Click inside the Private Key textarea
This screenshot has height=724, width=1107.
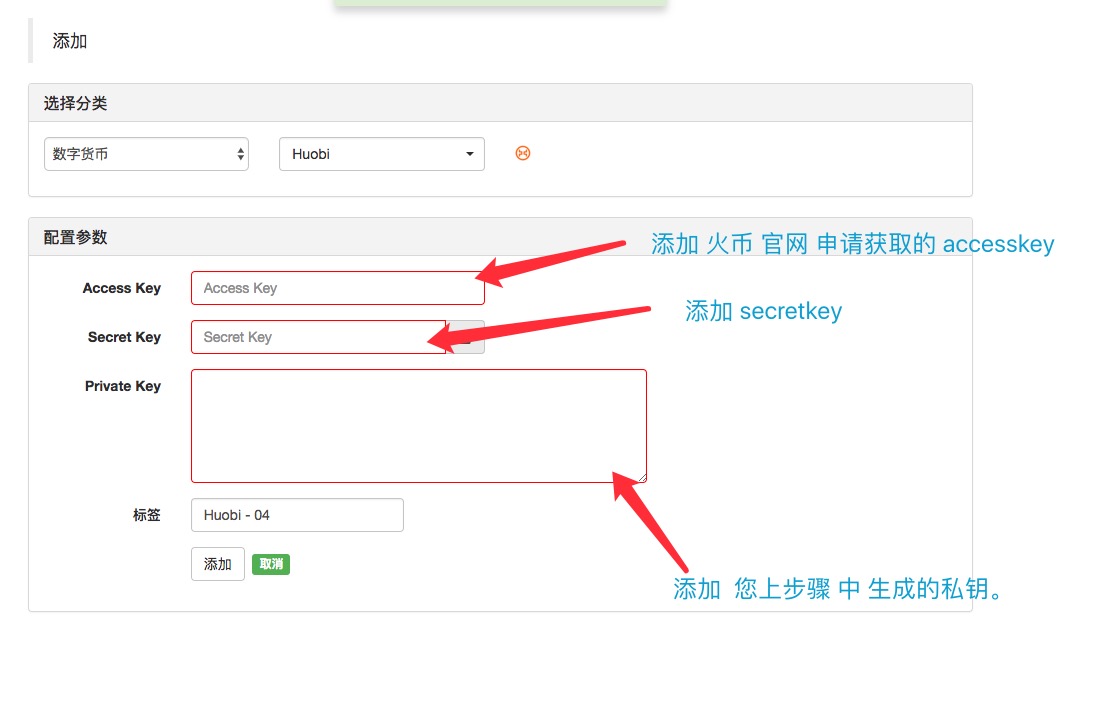pyautogui.click(x=418, y=425)
